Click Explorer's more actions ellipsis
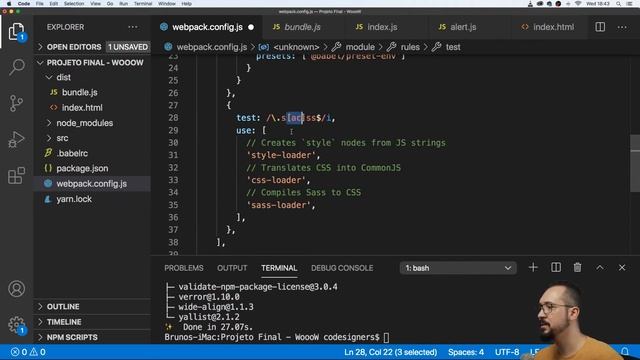640x360 pixels. tap(133, 27)
